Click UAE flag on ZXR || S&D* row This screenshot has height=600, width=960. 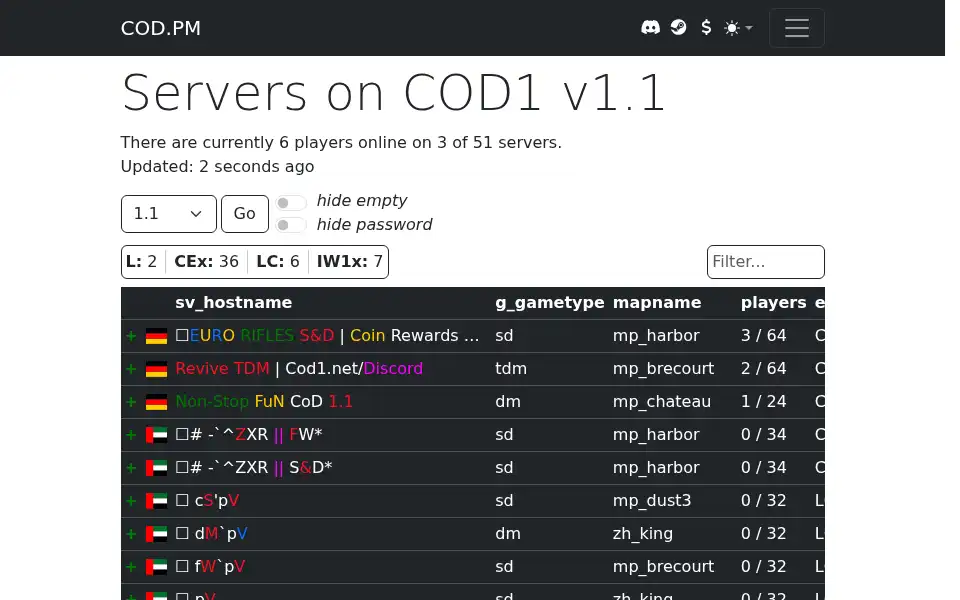[x=156, y=468]
